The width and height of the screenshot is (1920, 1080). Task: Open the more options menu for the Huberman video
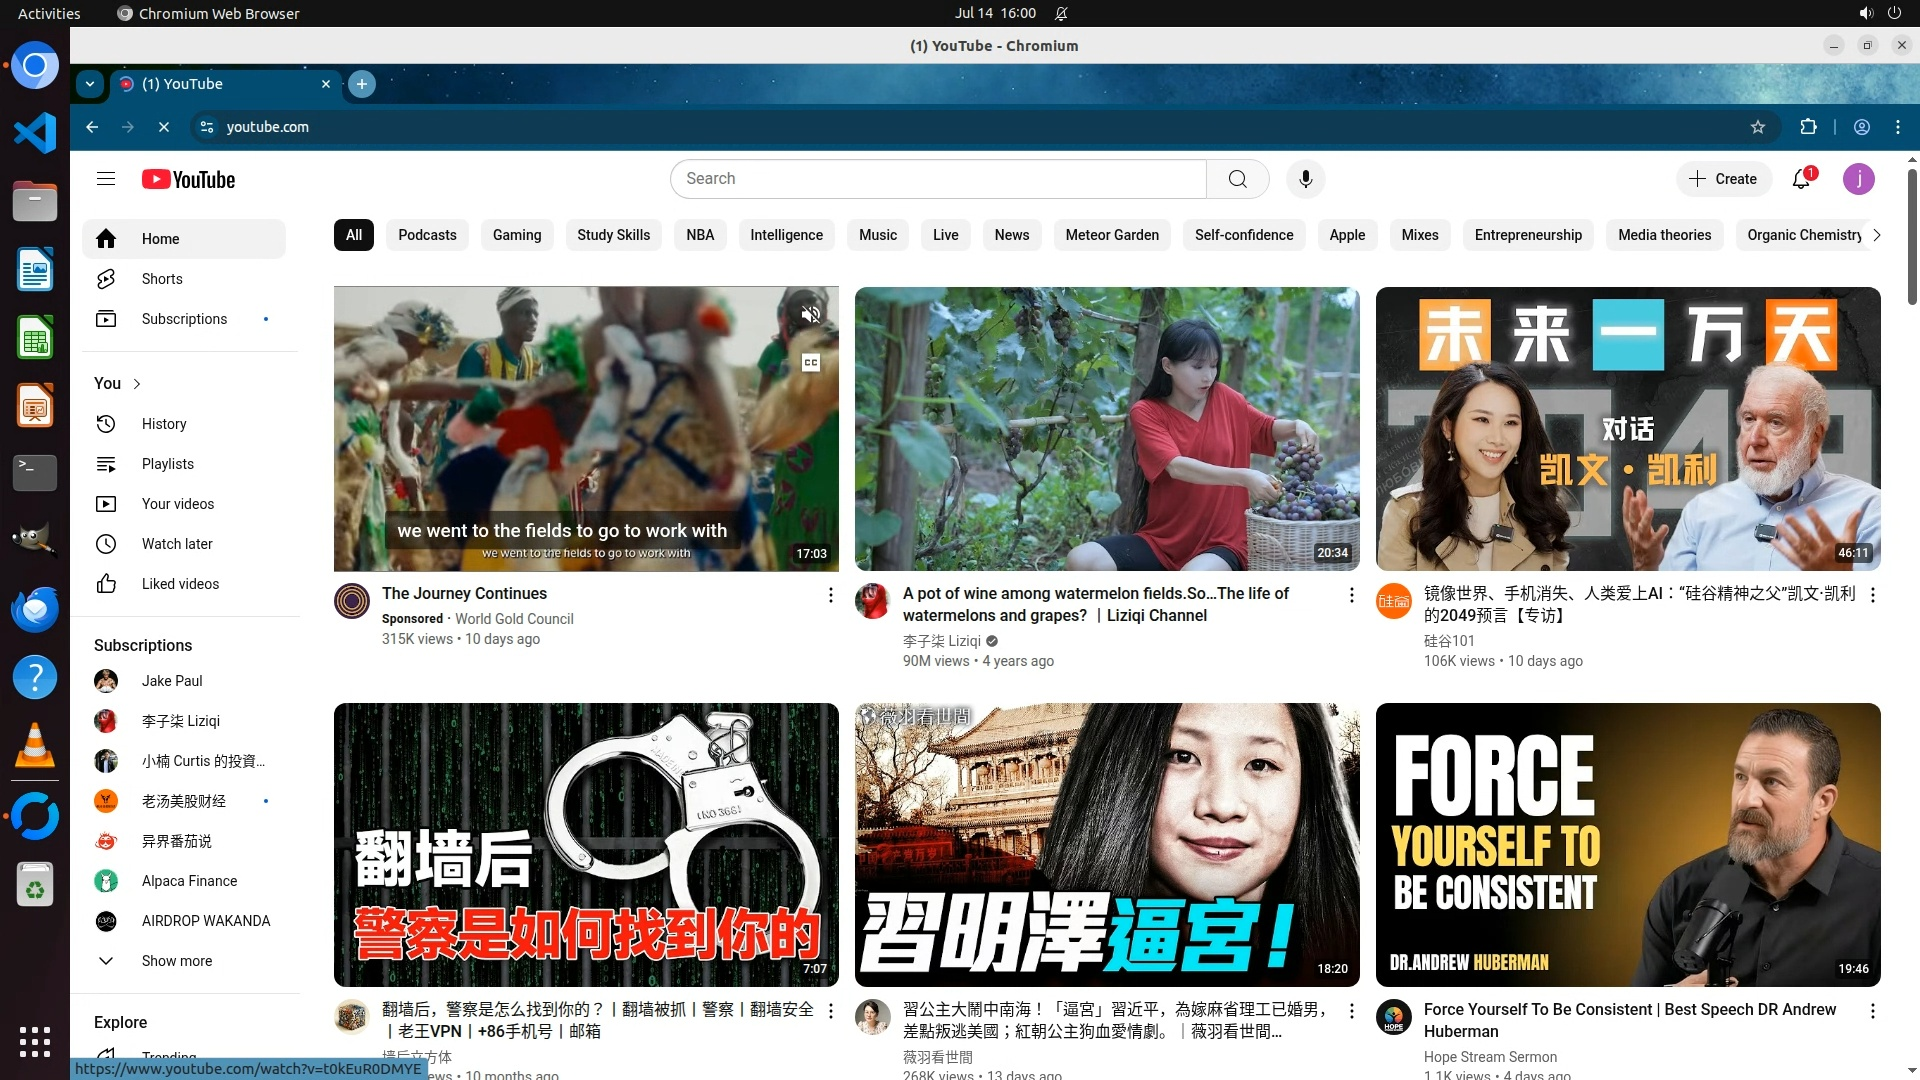coord(1872,1011)
